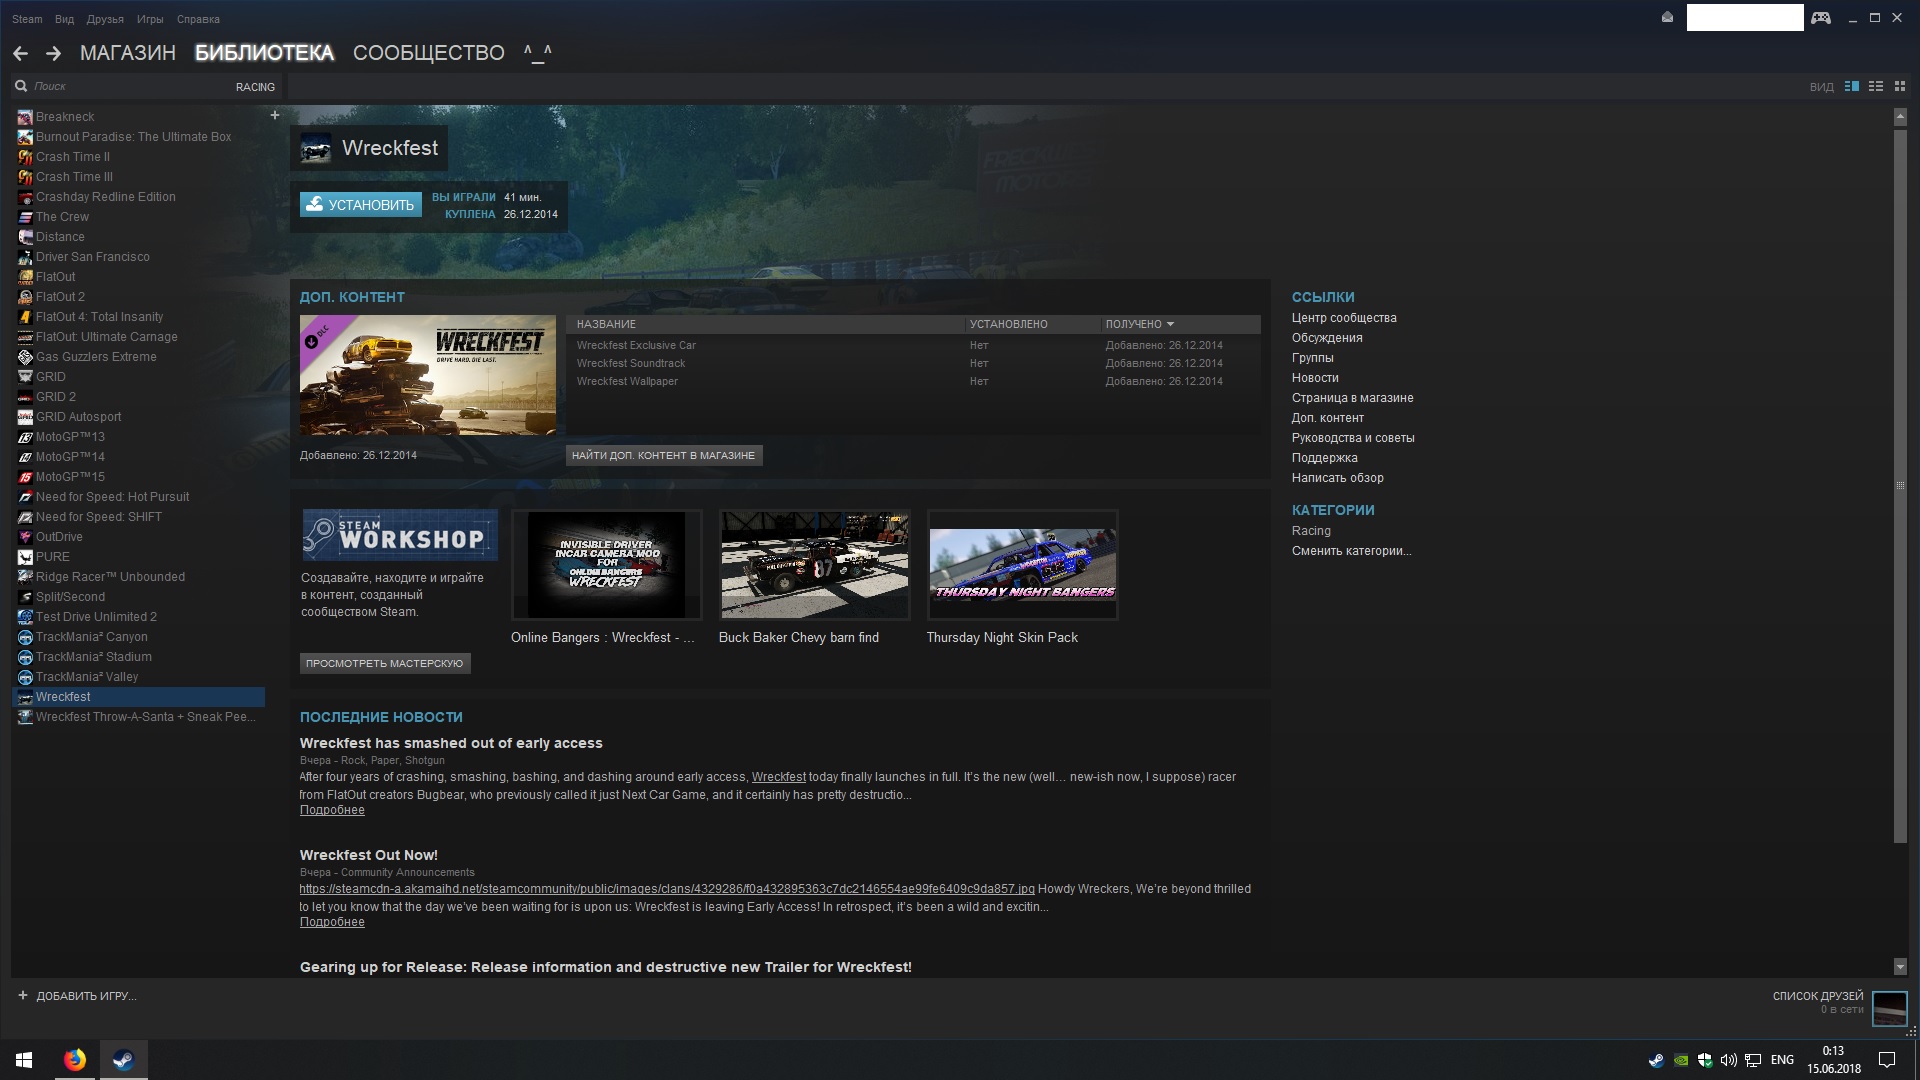The width and height of the screenshot is (1920, 1080).
Task: Go forward with the right arrow
Action: pyautogui.click(x=54, y=54)
